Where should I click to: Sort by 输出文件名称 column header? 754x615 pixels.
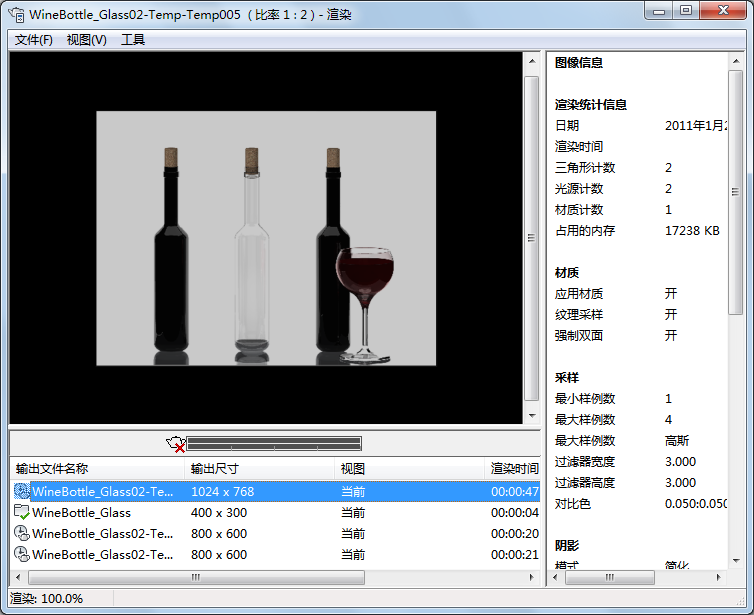tap(98, 469)
